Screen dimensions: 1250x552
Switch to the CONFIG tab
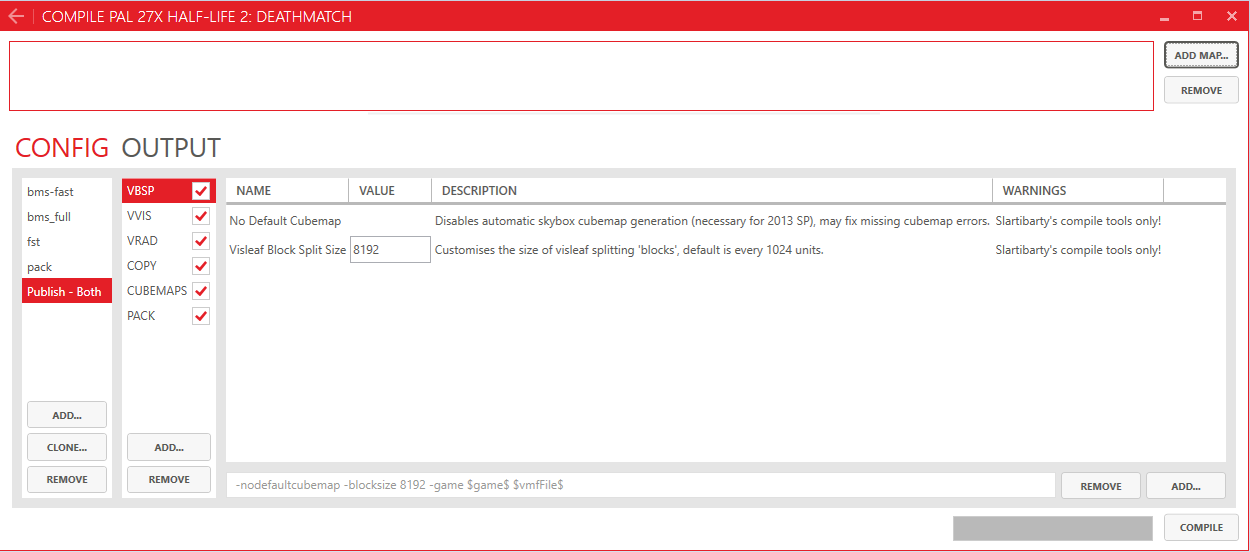tap(62, 148)
